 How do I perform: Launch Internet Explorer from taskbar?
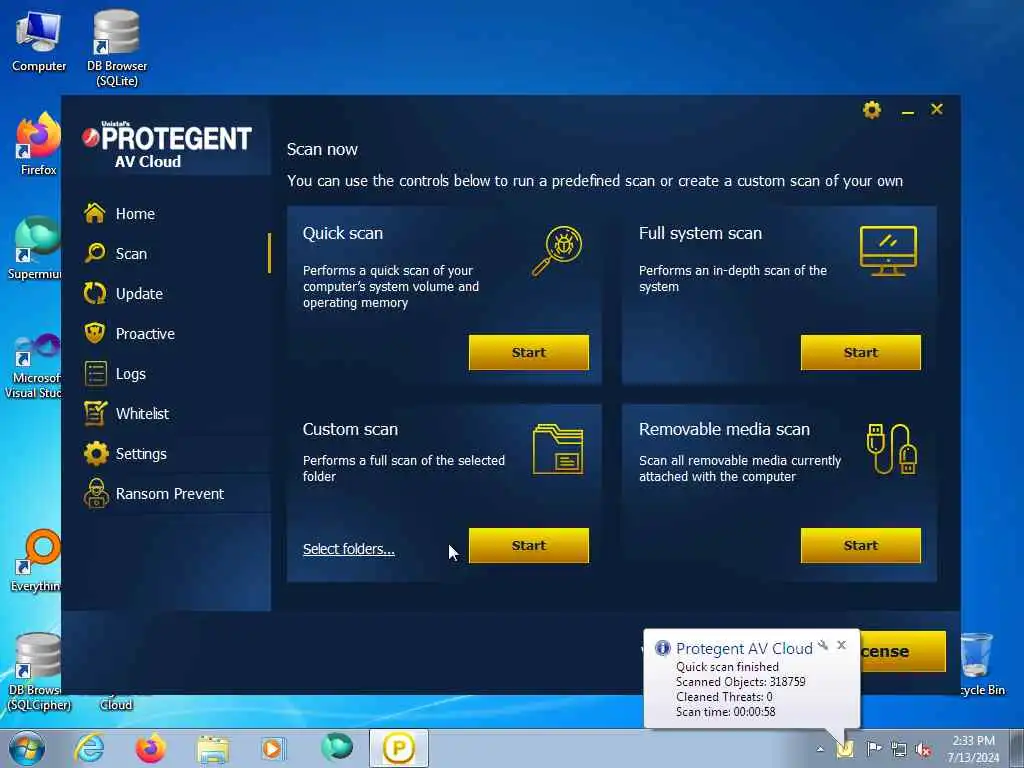89,748
